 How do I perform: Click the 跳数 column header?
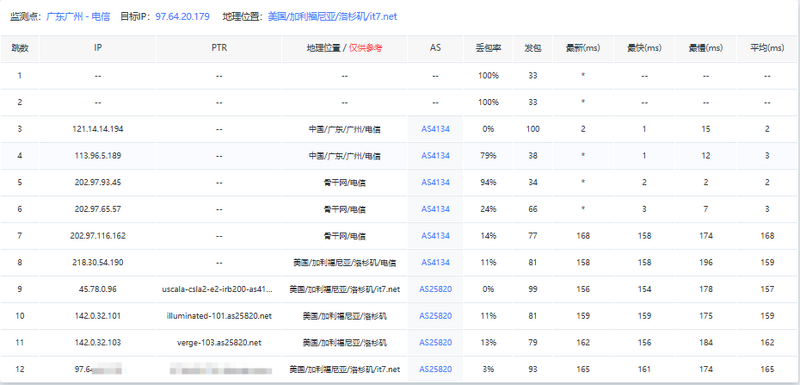(x=20, y=48)
